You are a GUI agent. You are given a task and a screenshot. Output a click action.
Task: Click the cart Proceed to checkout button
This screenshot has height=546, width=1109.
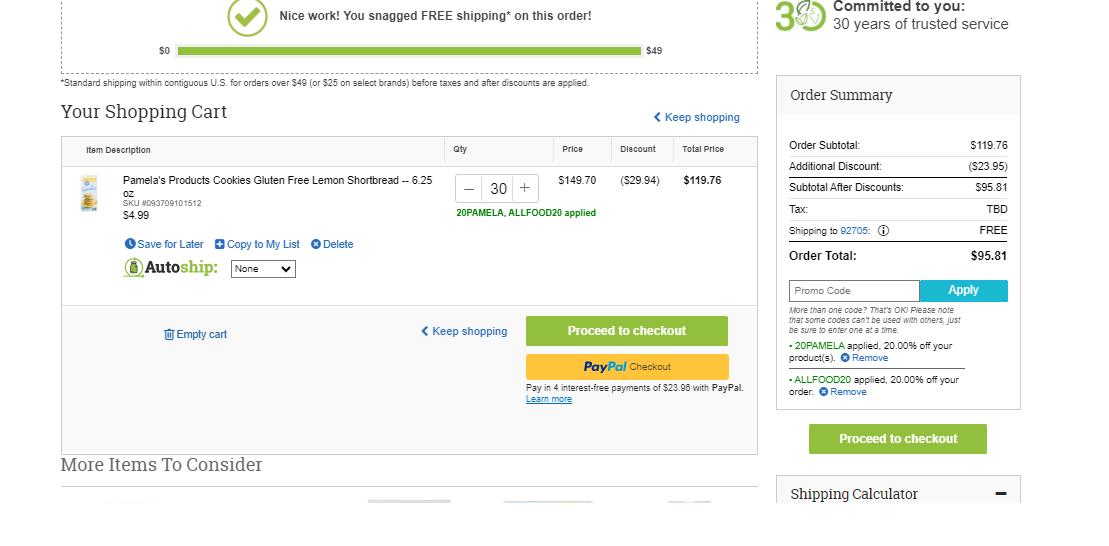[627, 331]
